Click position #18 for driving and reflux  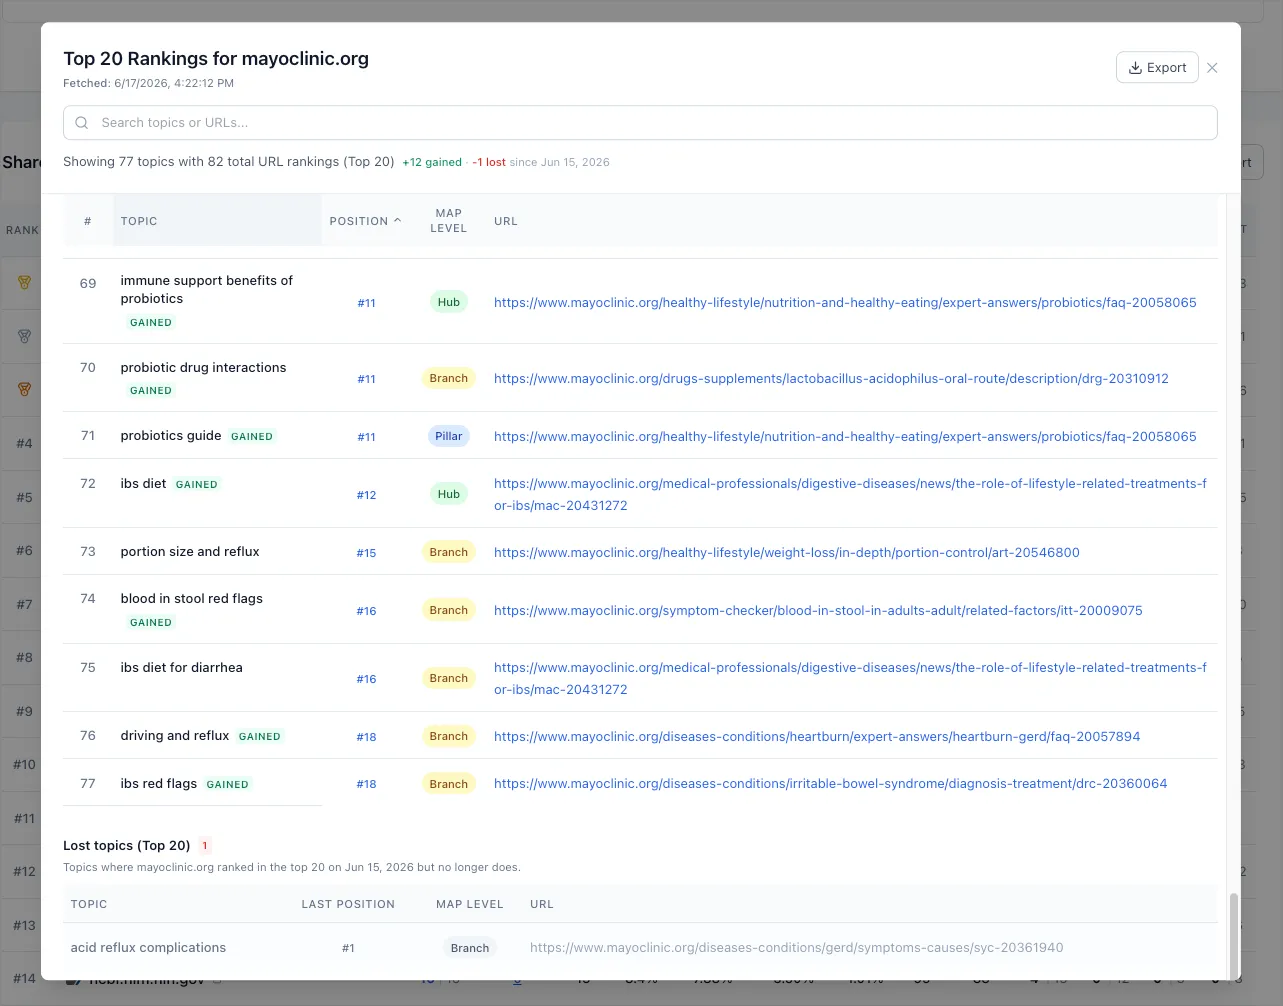[x=367, y=737]
